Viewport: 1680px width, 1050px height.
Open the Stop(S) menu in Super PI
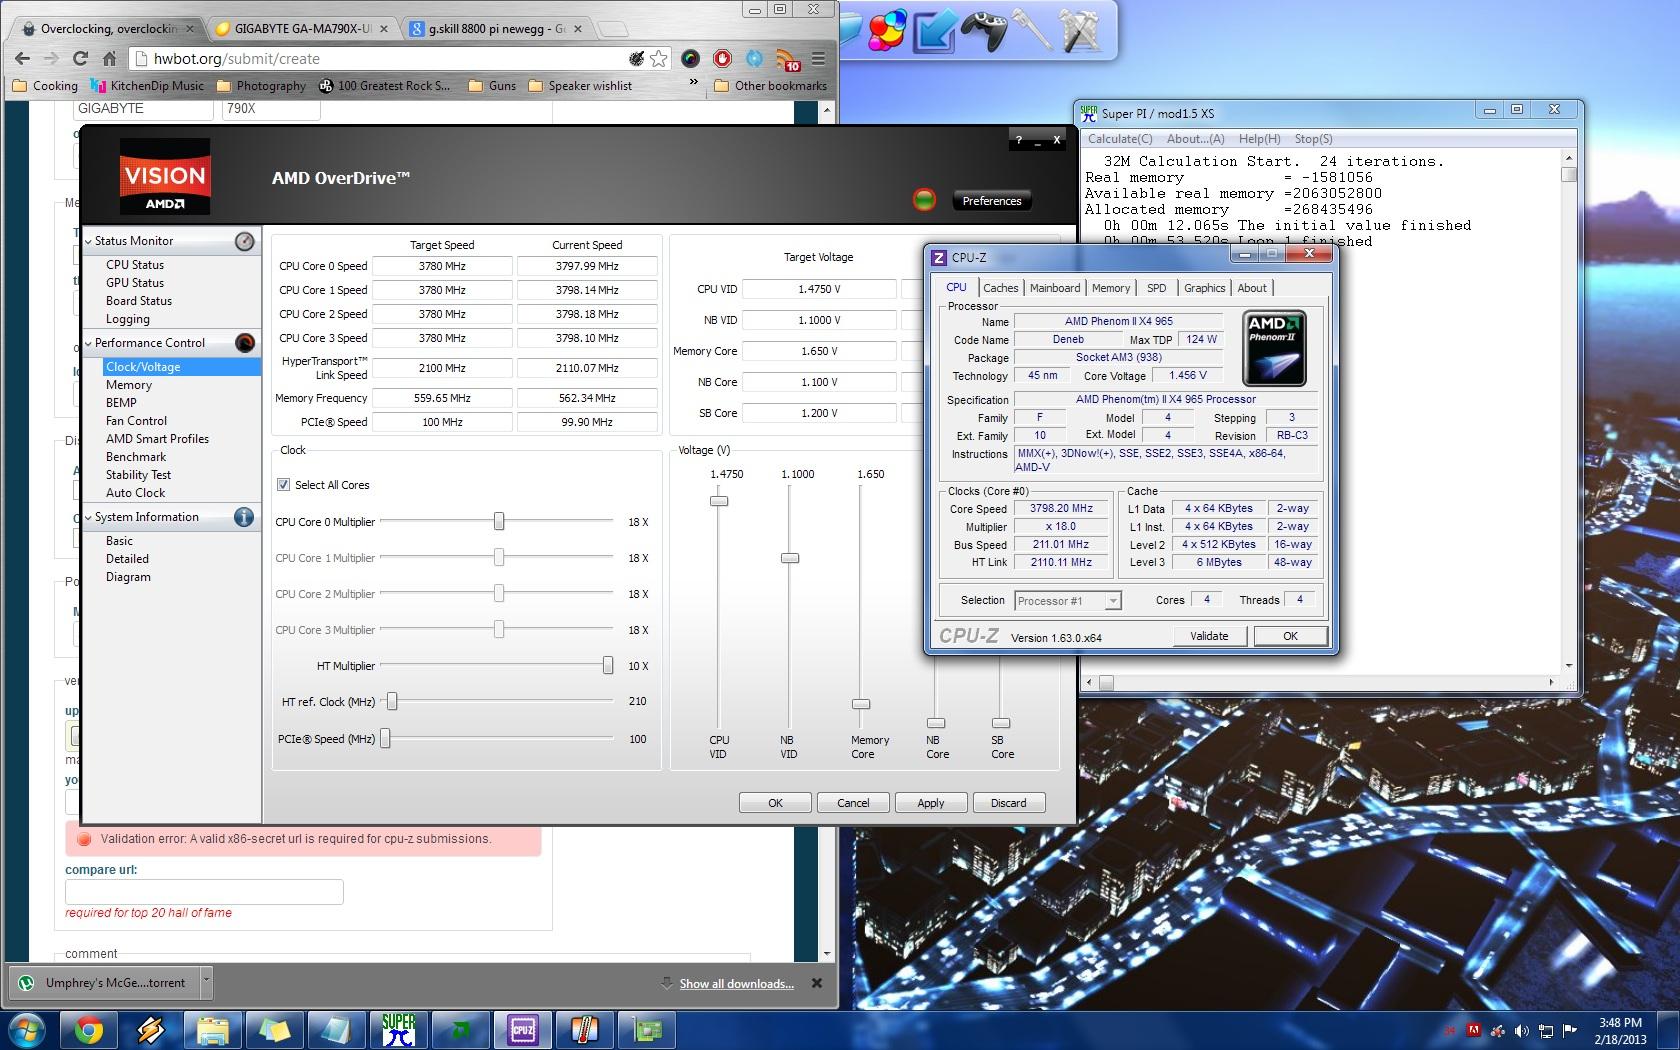(x=1313, y=139)
